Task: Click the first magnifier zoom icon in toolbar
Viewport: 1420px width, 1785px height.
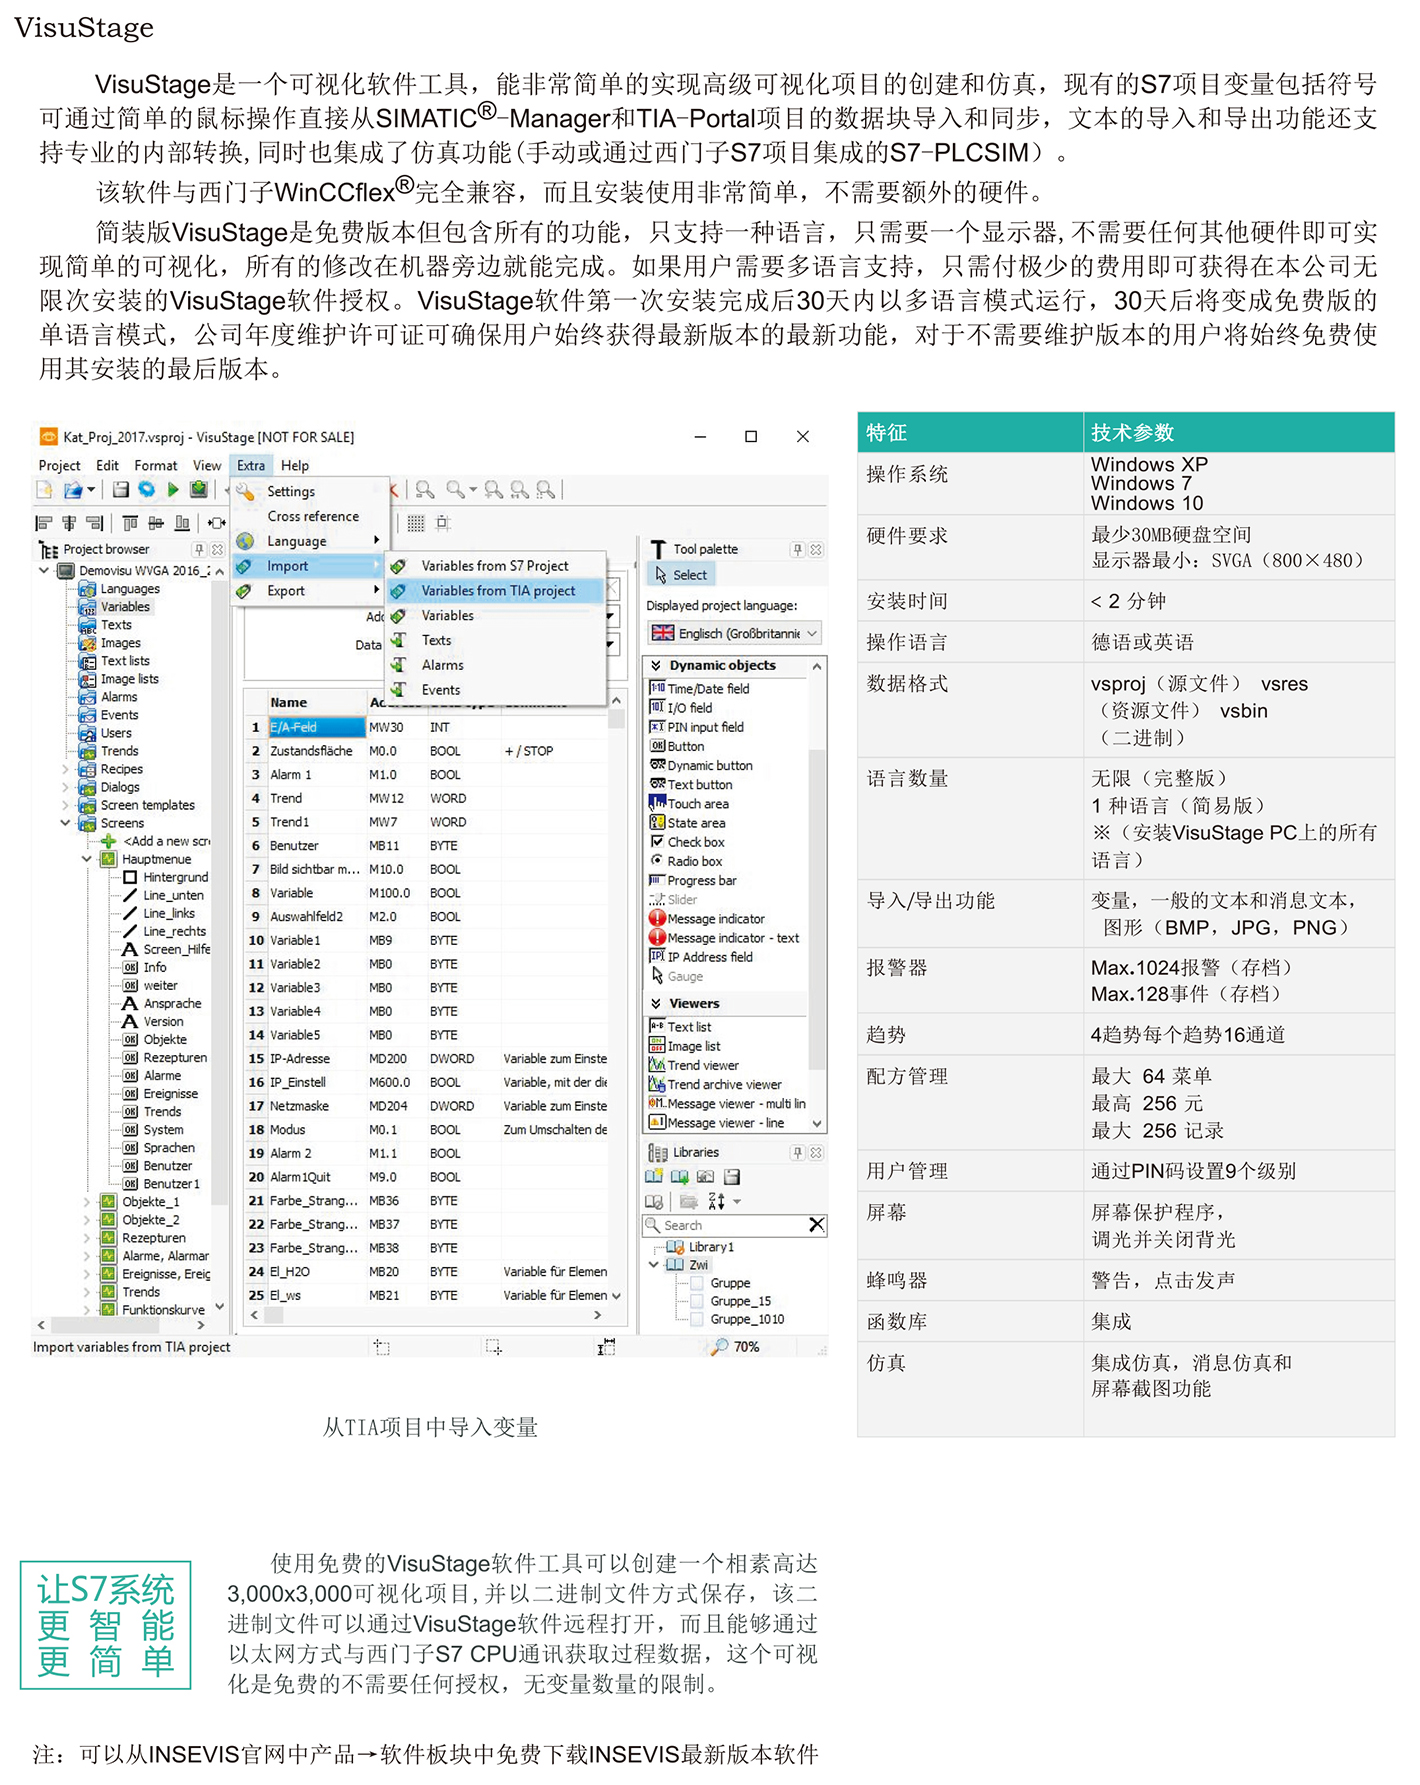Action: tap(425, 490)
